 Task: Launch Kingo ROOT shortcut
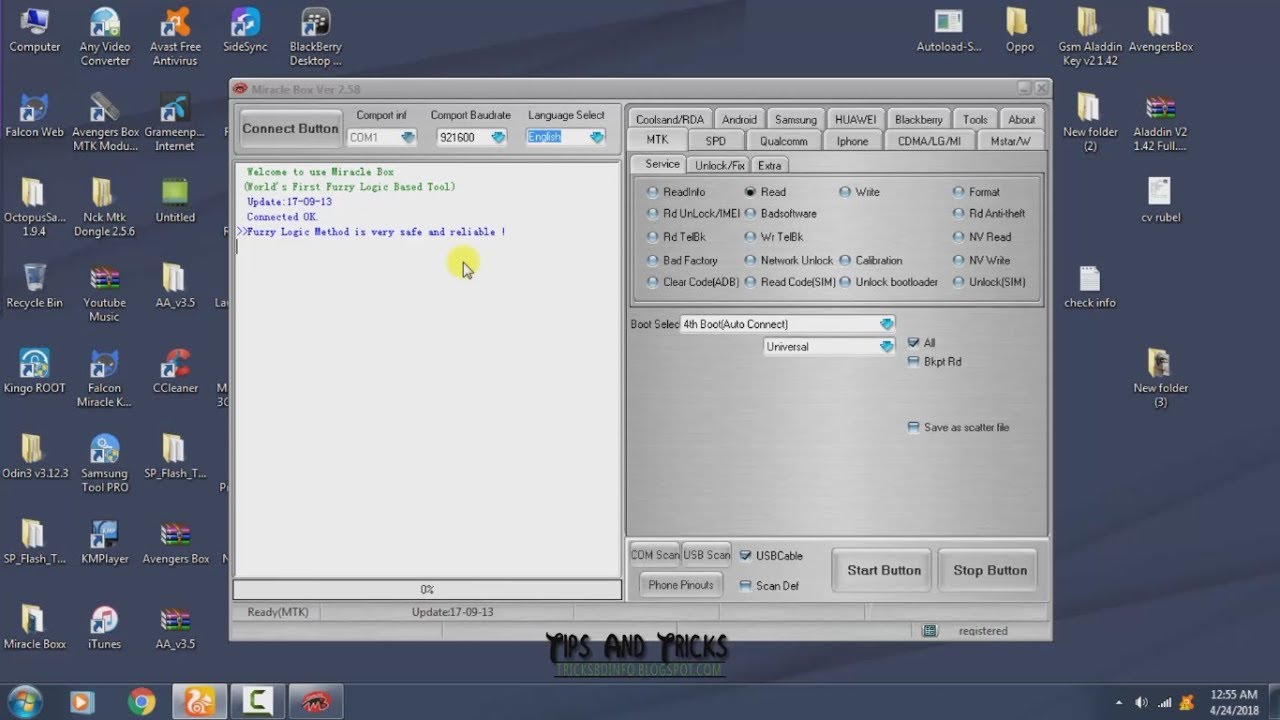34,371
